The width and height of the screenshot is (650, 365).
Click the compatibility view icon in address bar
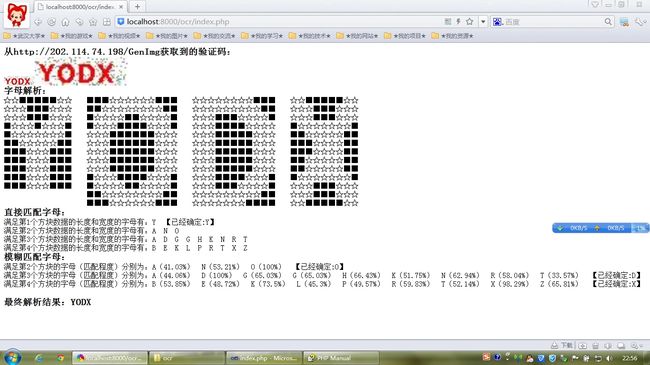[x=448, y=21]
